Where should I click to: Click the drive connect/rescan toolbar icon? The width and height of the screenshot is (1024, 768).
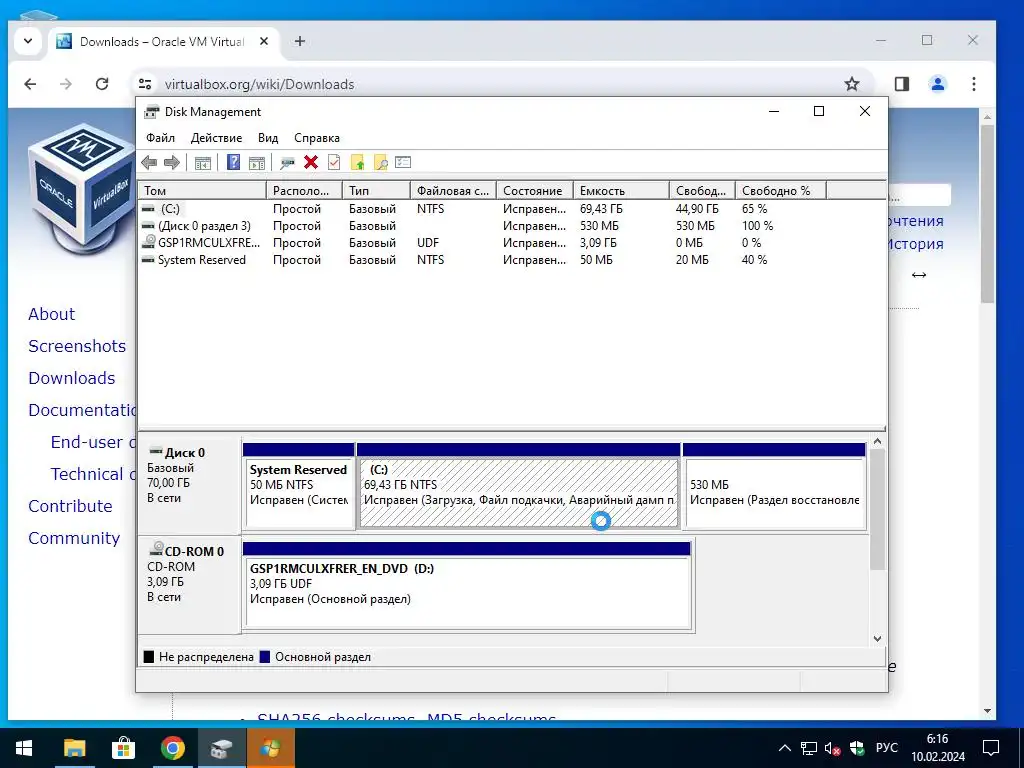[287, 163]
